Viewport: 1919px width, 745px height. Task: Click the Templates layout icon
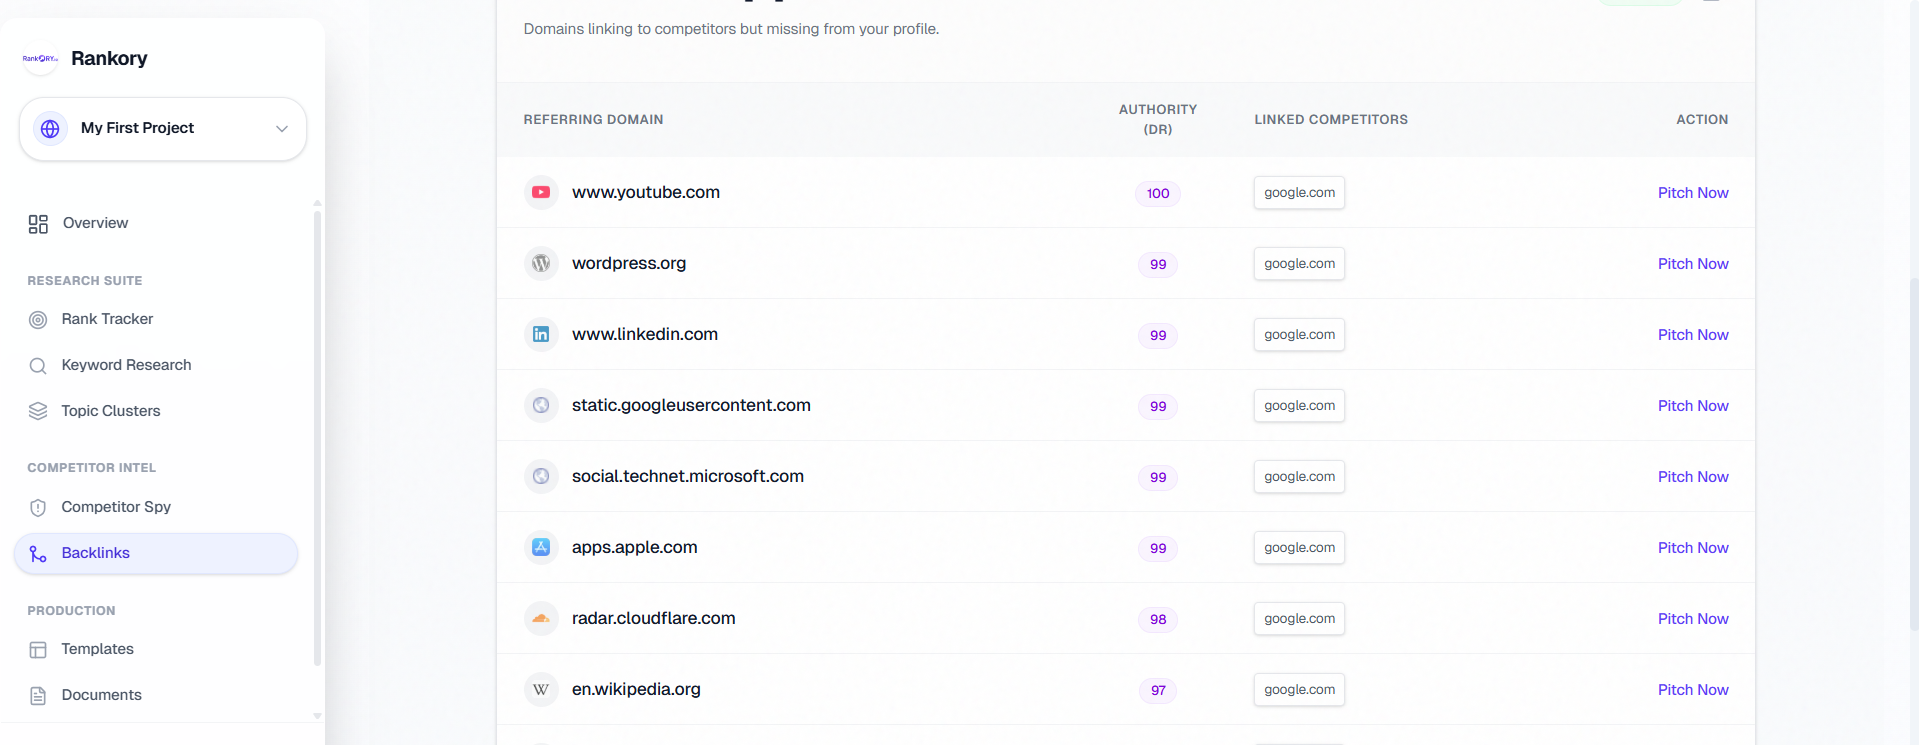click(38, 650)
